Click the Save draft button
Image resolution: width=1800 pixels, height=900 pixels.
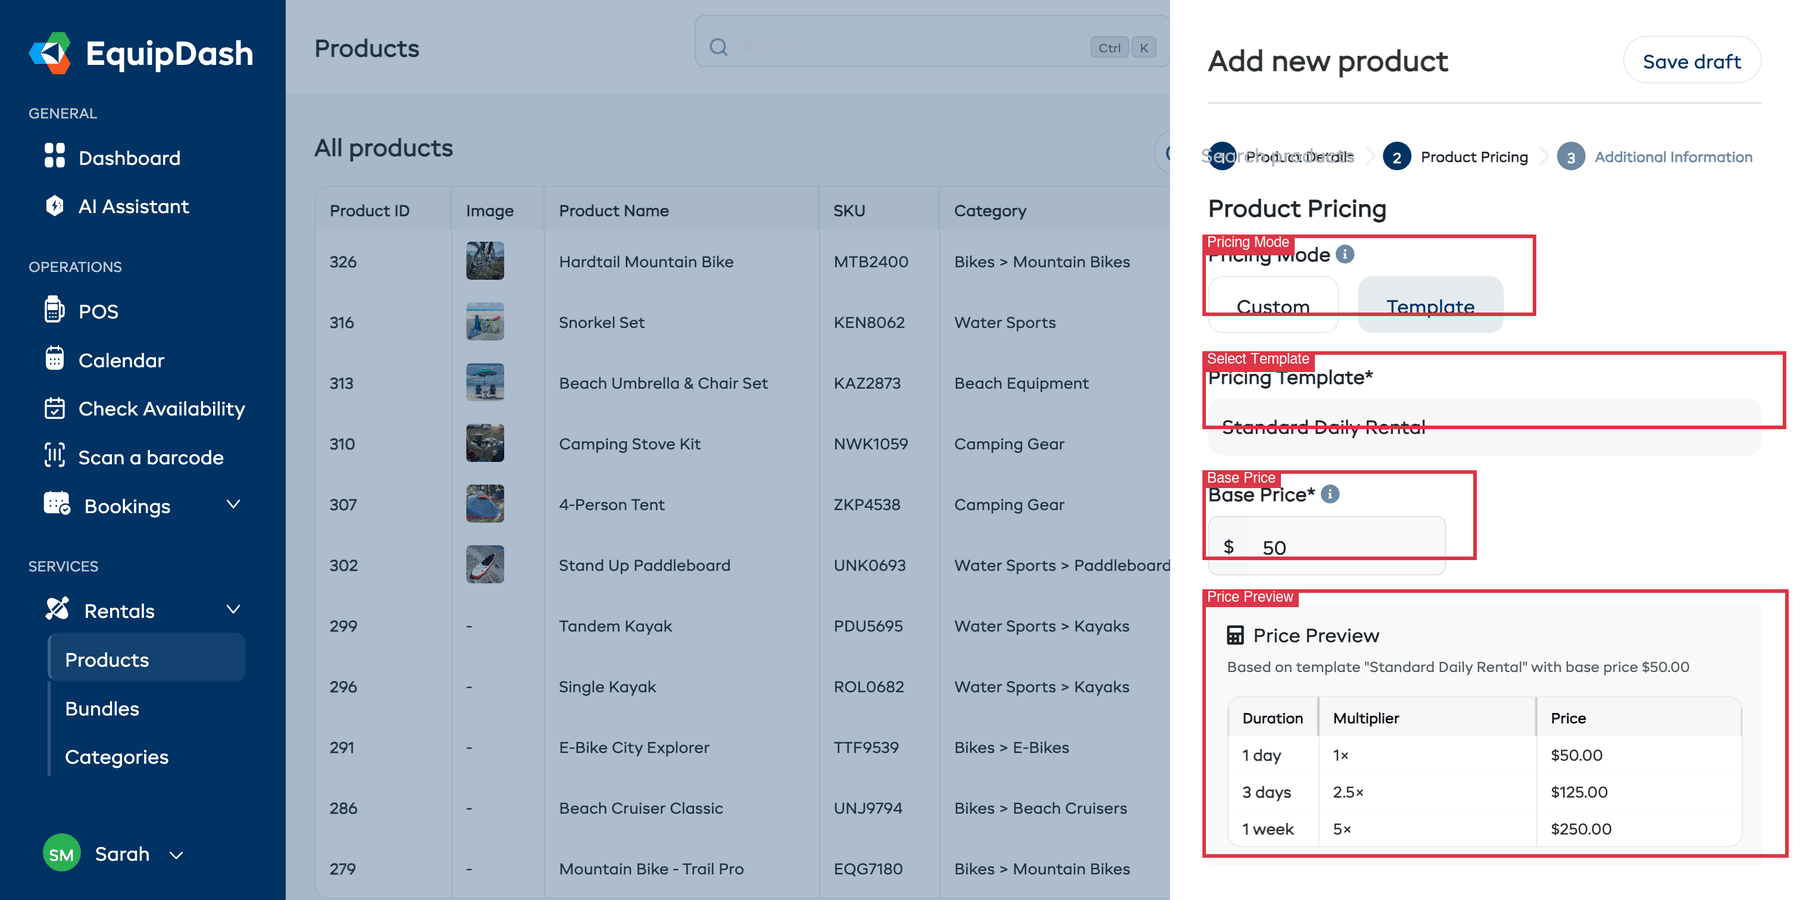click(x=1691, y=60)
